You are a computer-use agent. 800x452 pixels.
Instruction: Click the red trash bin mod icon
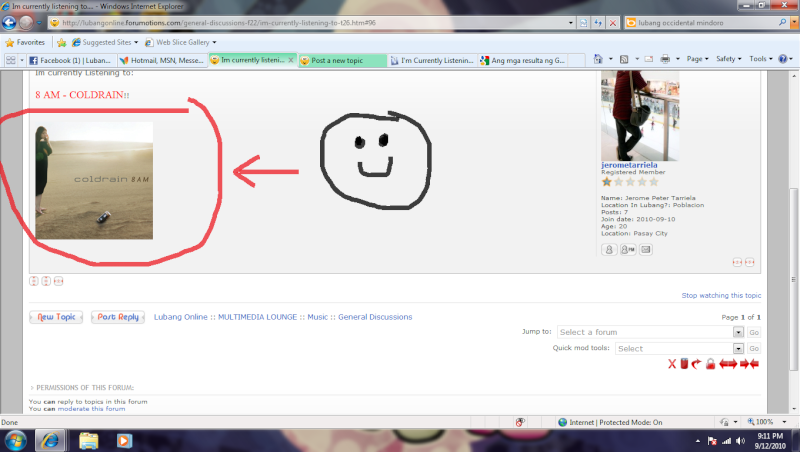[684, 363]
